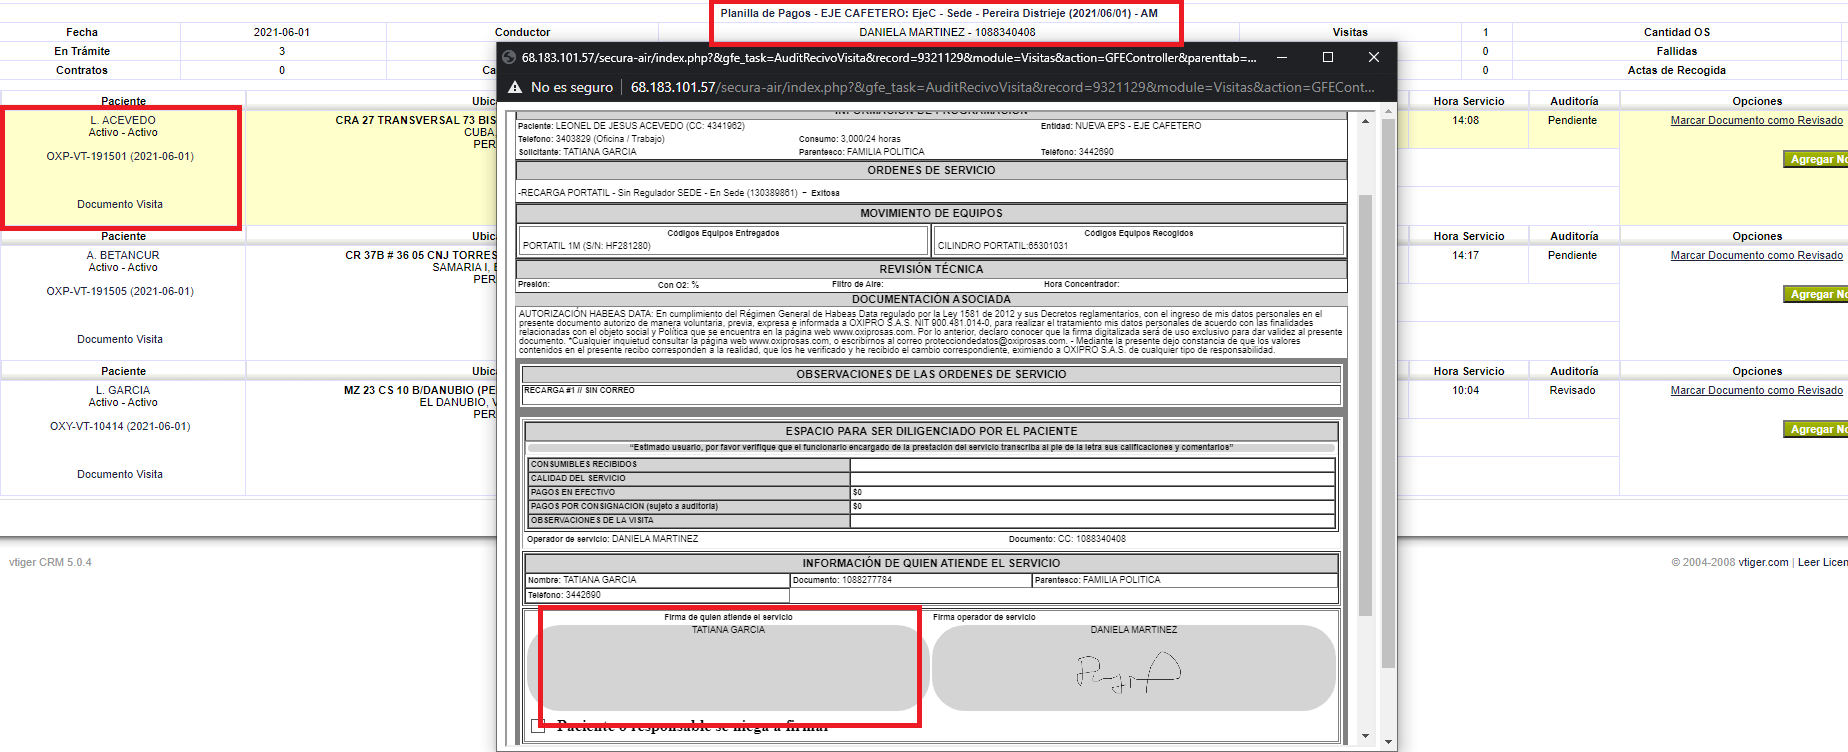The height and width of the screenshot is (752, 1848).
Task: Click patient name L. ACEVEDO
Action: pyautogui.click(x=123, y=120)
